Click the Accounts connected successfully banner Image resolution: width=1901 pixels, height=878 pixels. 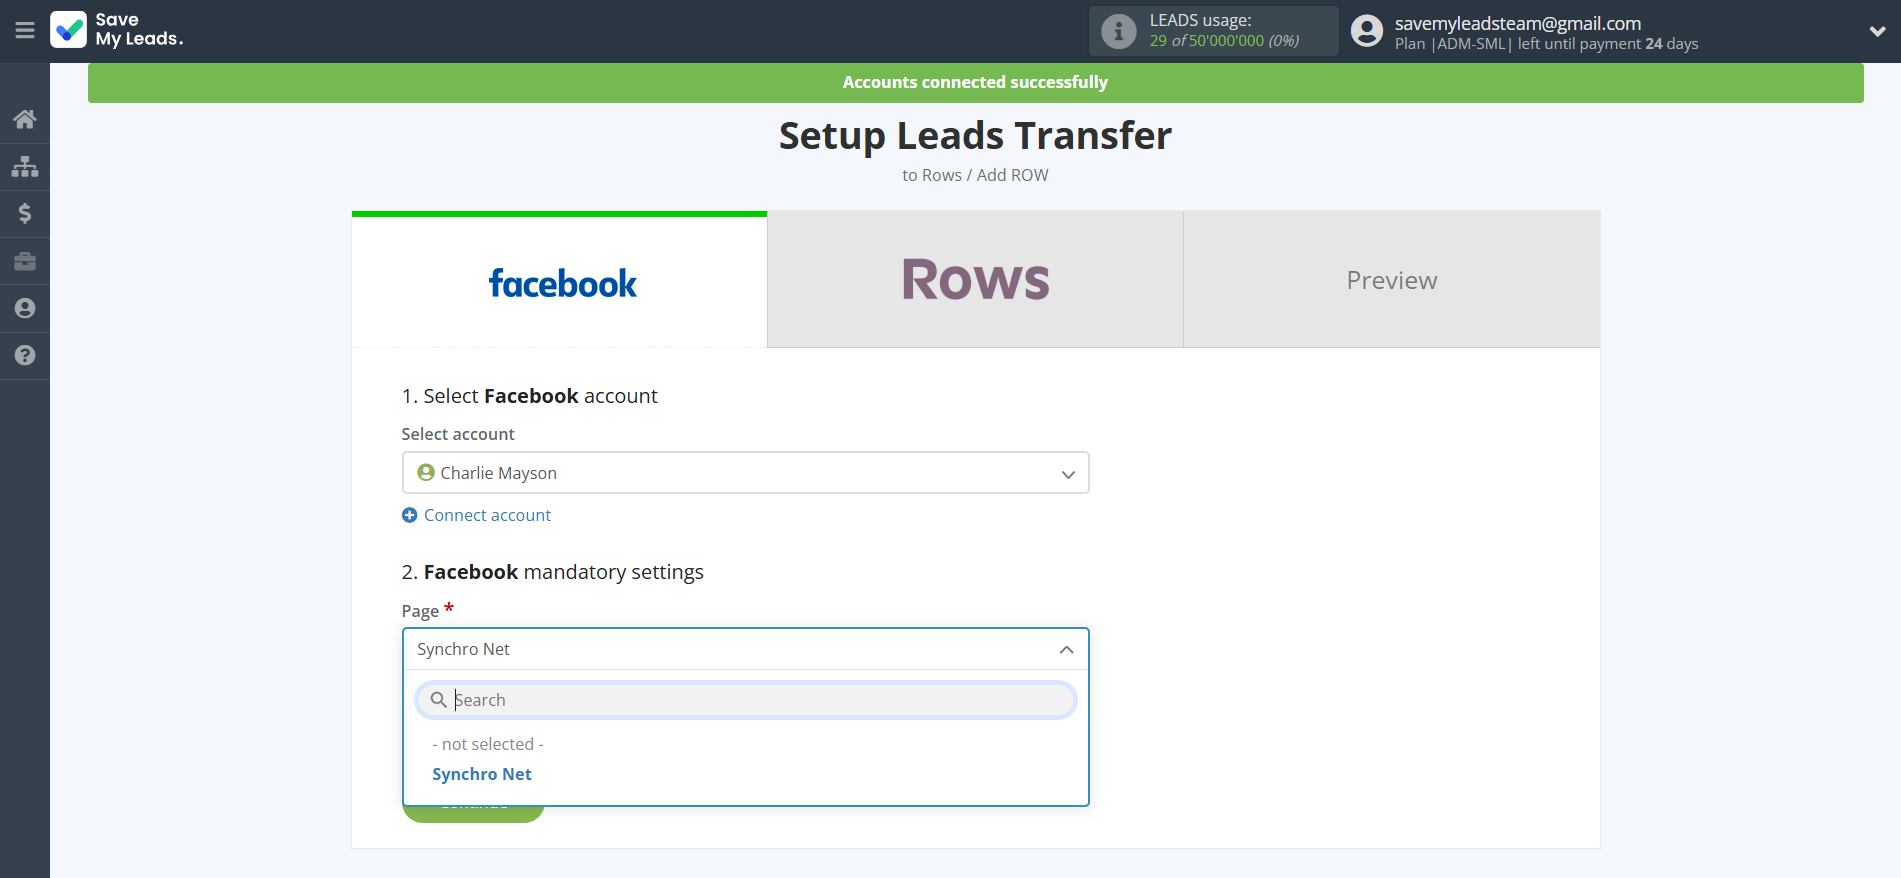click(x=975, y=83)
